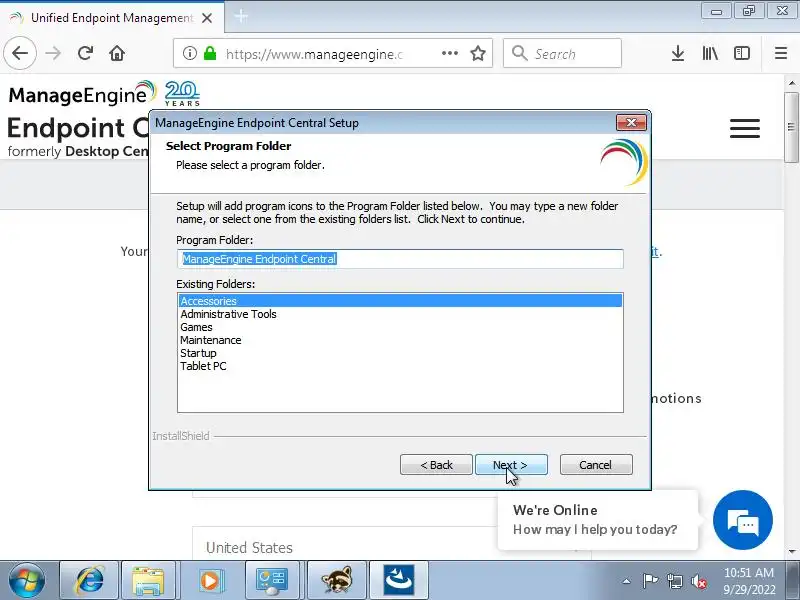Select Accessories in Existing Folders list
The width and height of the screenshot is (800, 600).
pos(400,301)
